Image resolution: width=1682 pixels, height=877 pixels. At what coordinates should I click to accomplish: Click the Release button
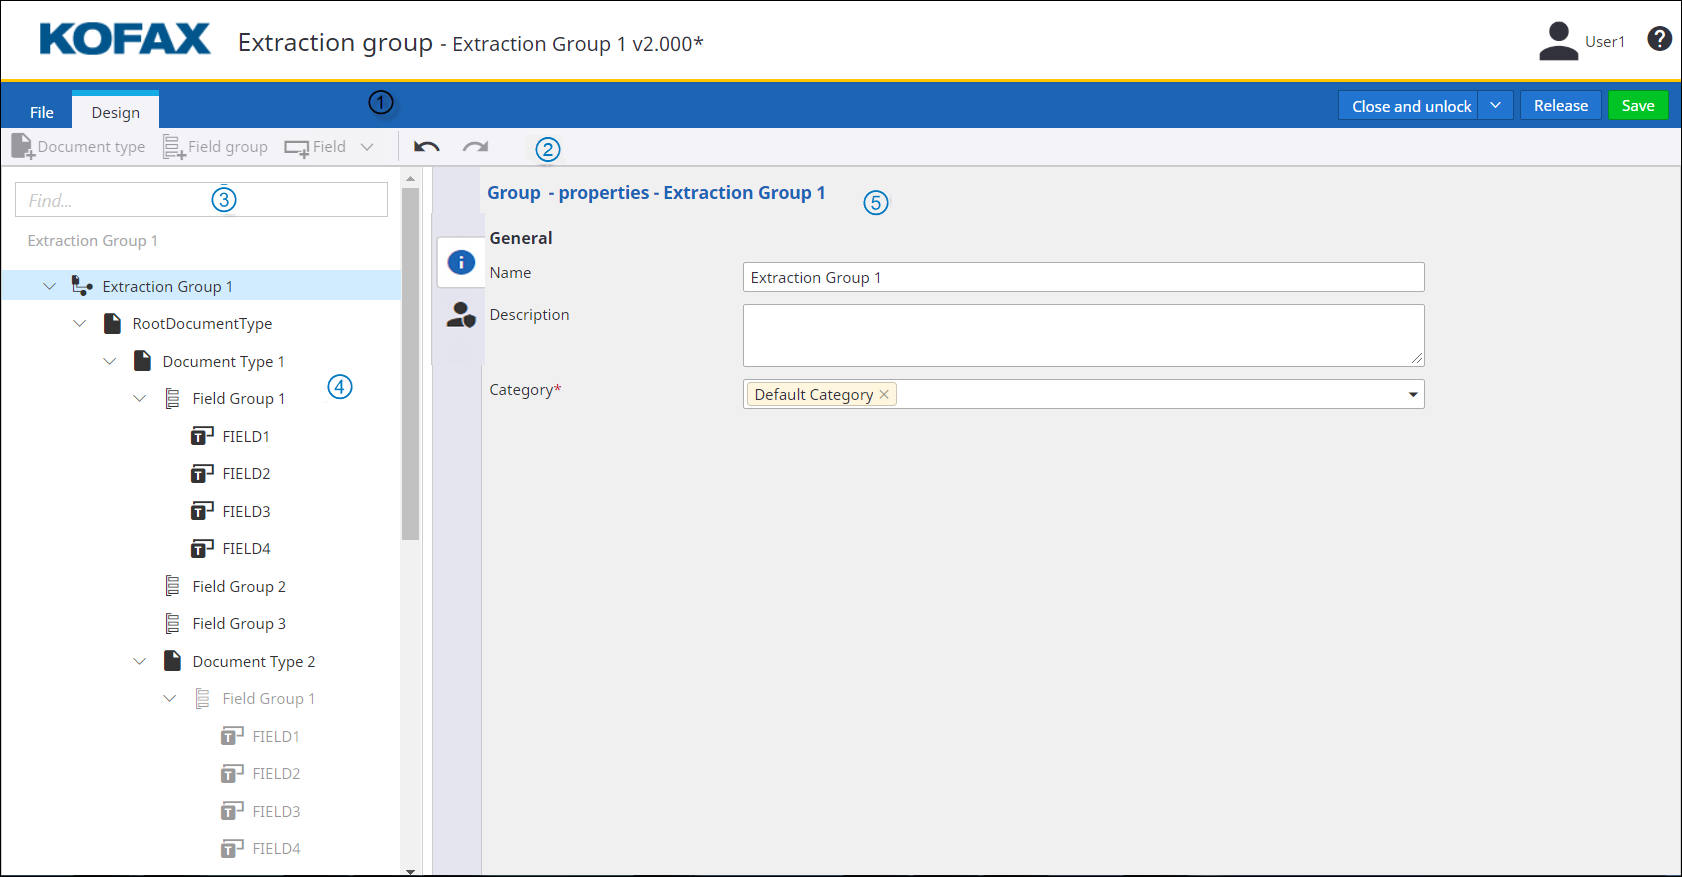(1560, 106)
